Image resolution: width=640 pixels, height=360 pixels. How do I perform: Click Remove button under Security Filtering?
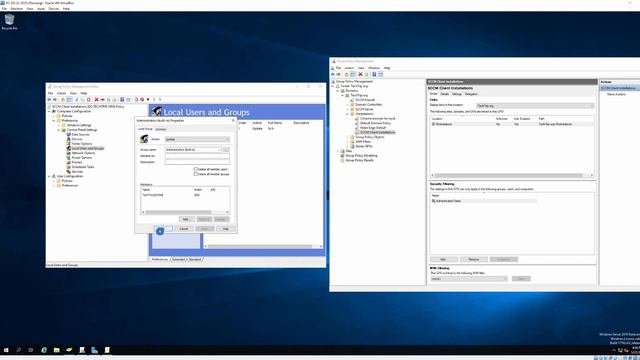tap(473, 259)
